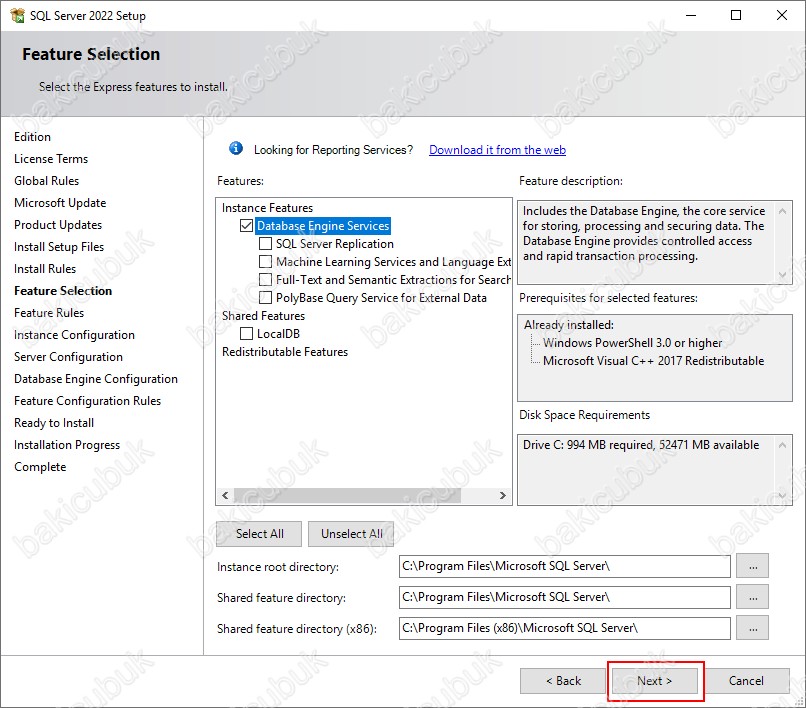Proceed with the Next > button
This screenshot has height=708, width=806.
[x=654, y=681]
